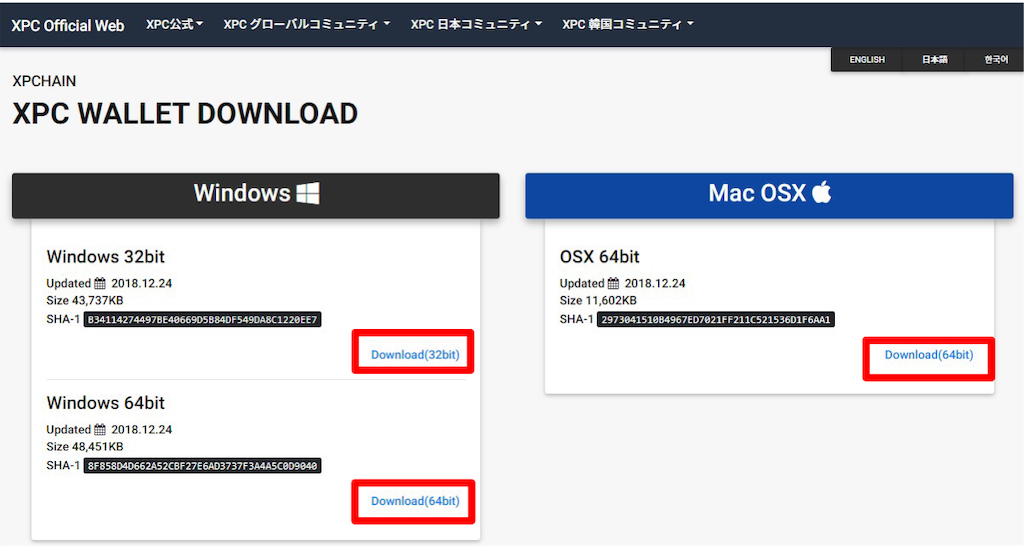Download the Windows 32bit wallet

[415, 355]
